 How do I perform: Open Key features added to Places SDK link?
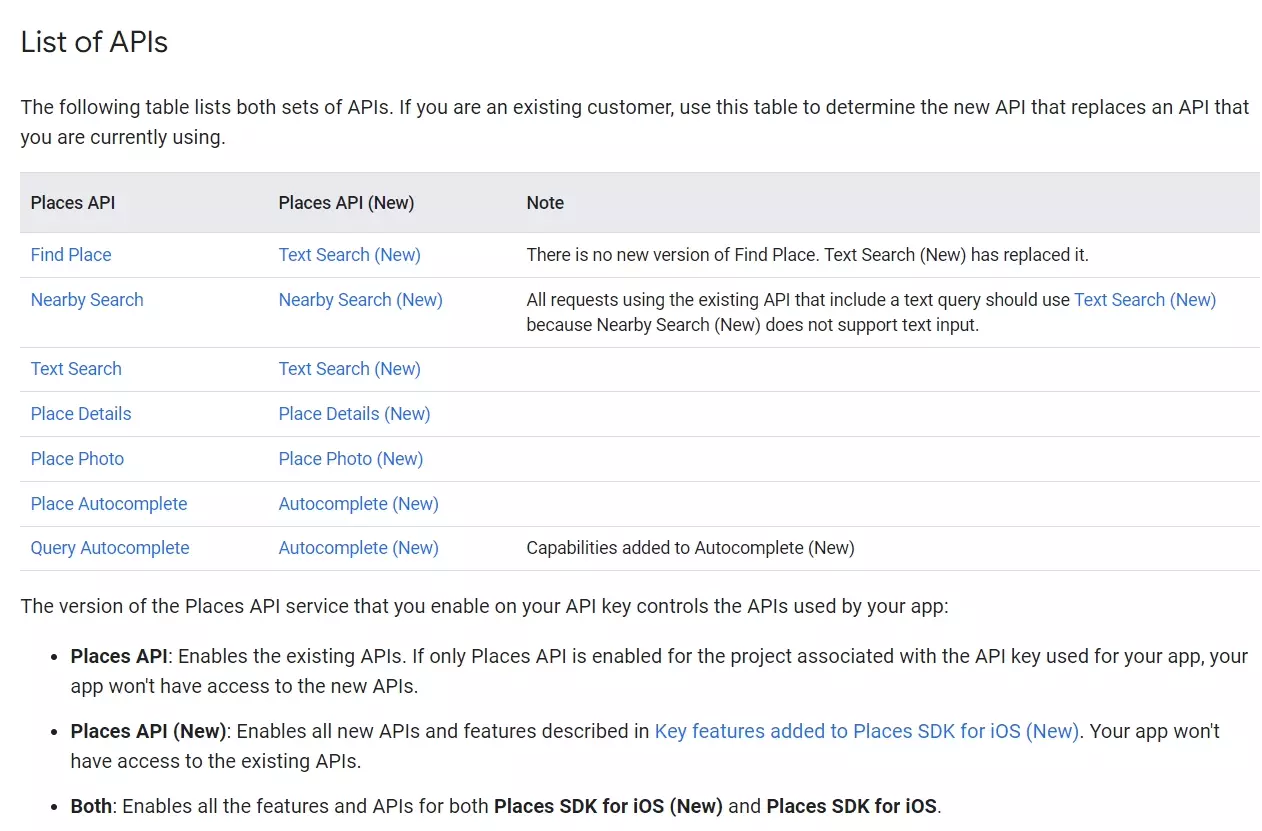(x=866, y=731)
